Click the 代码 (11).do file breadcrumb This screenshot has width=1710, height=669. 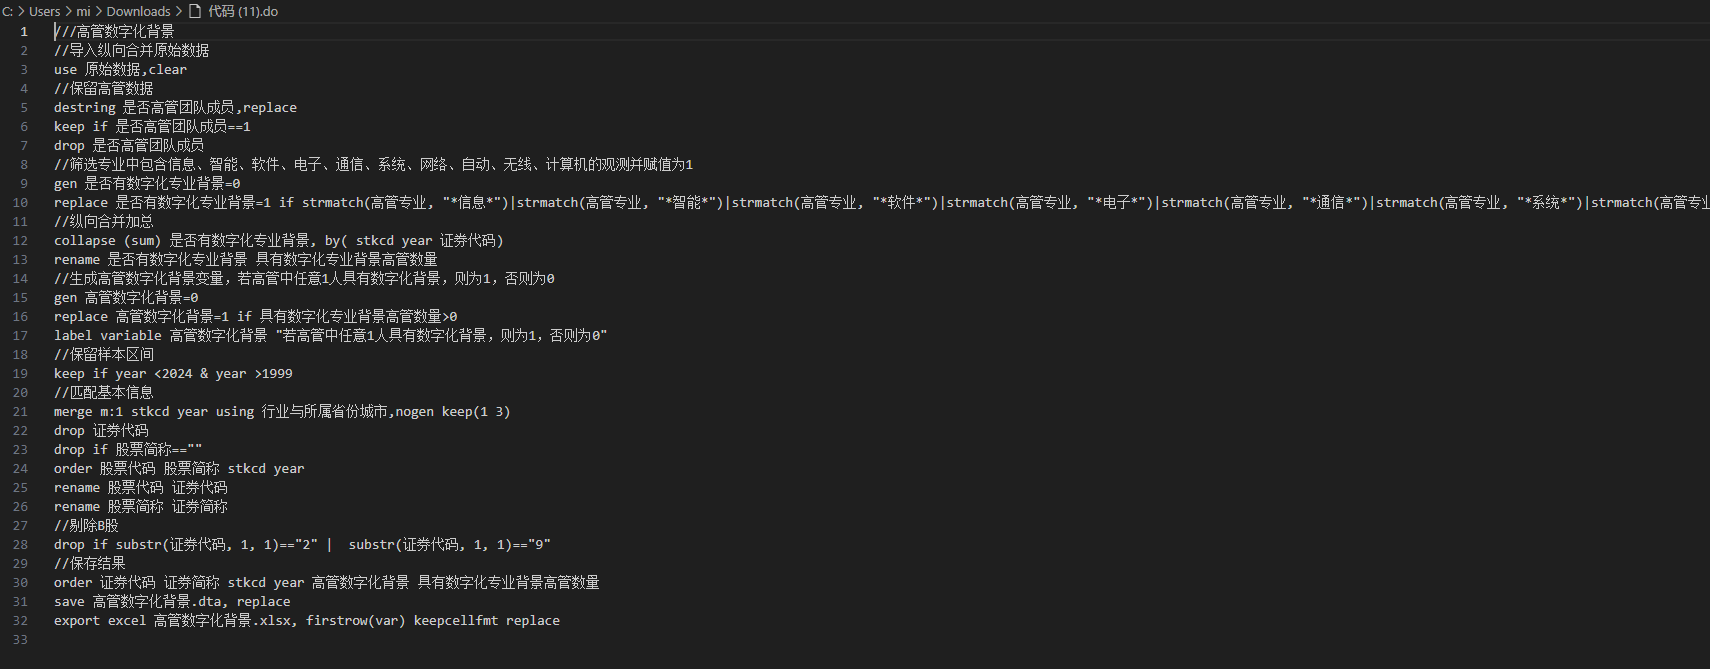click(x=243, y=11)
